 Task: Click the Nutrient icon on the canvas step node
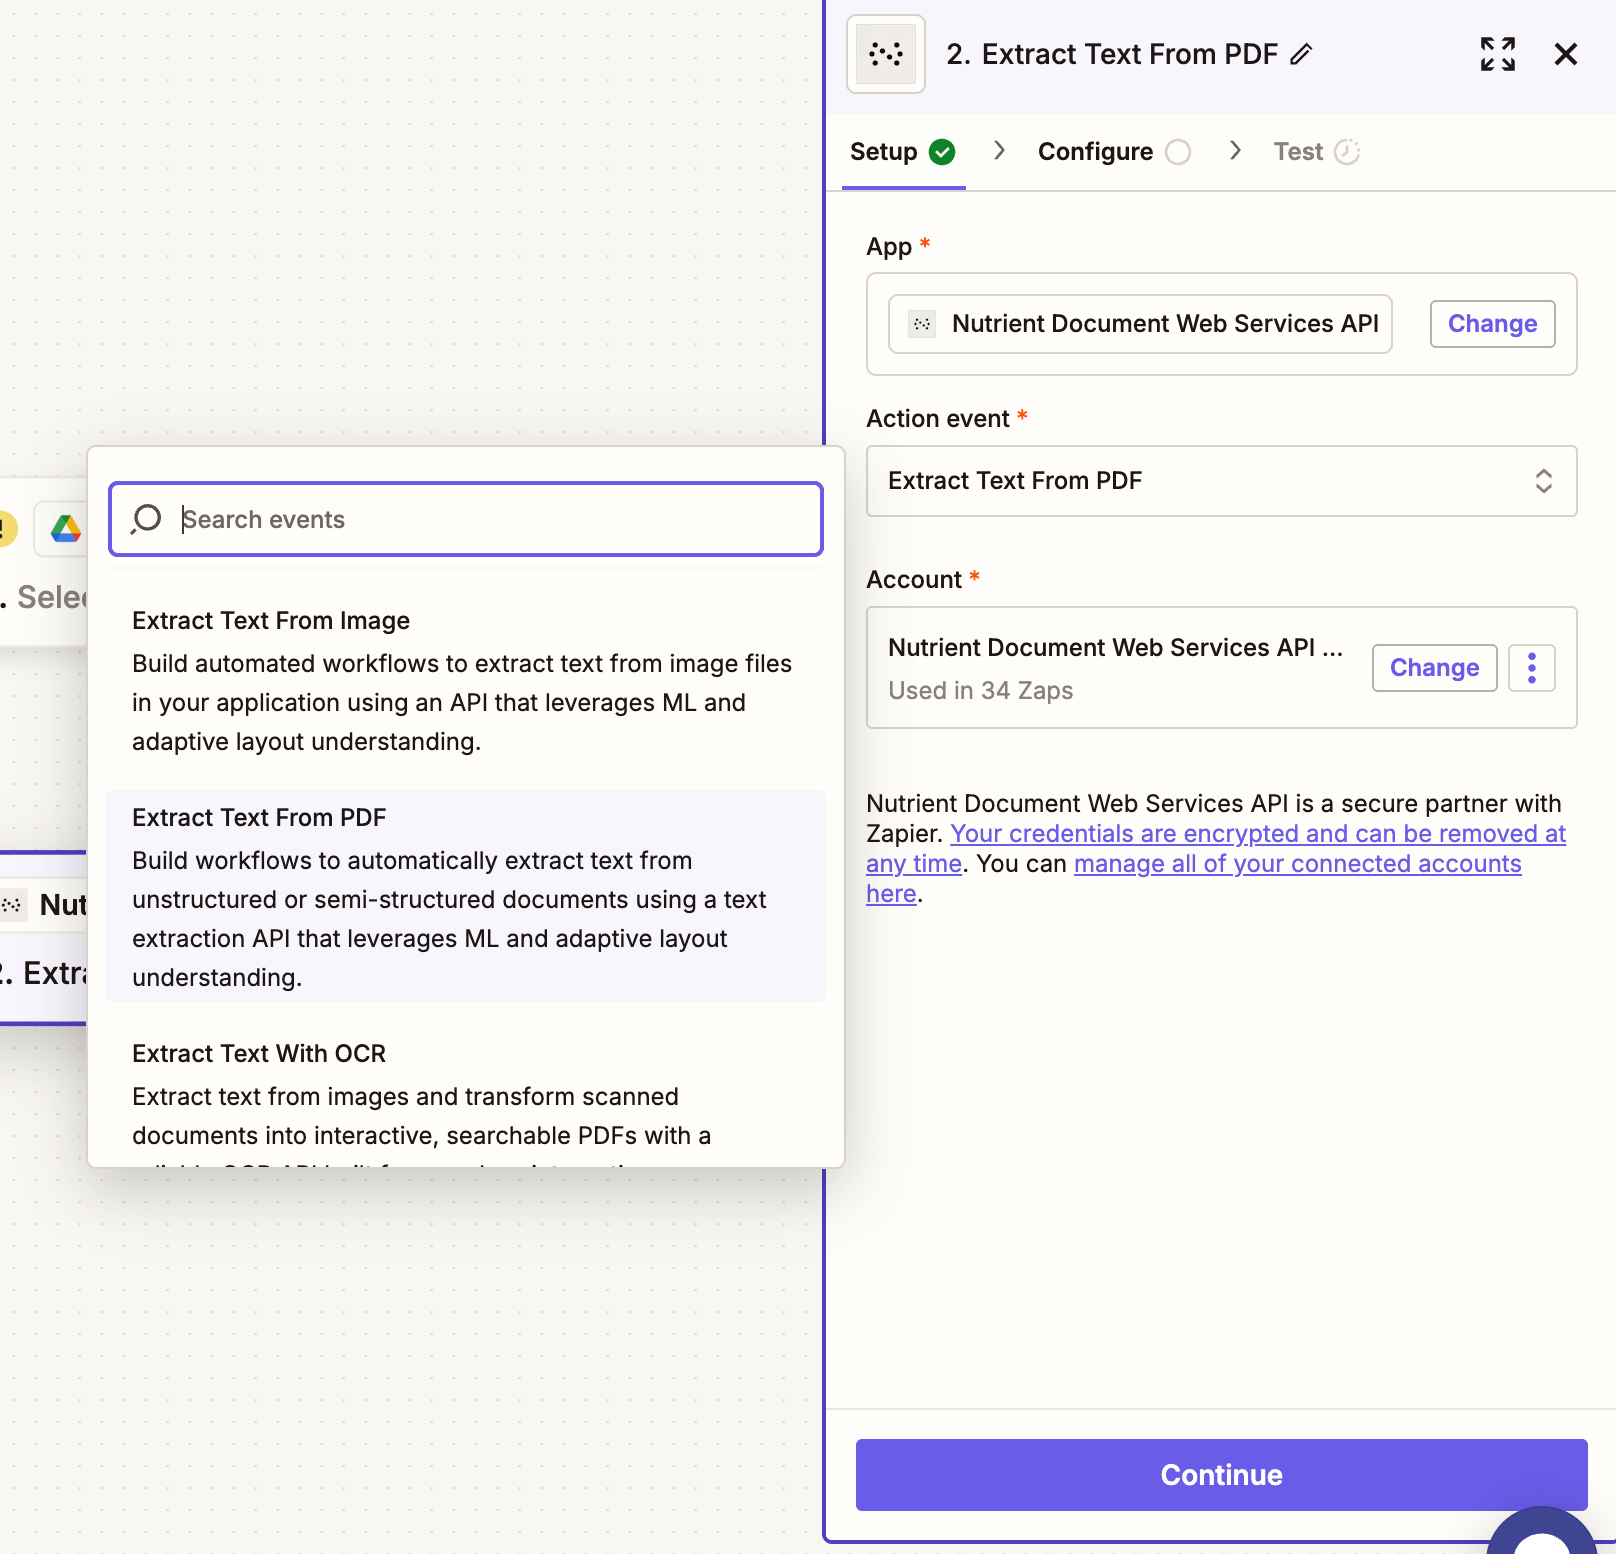click(13, 905)
